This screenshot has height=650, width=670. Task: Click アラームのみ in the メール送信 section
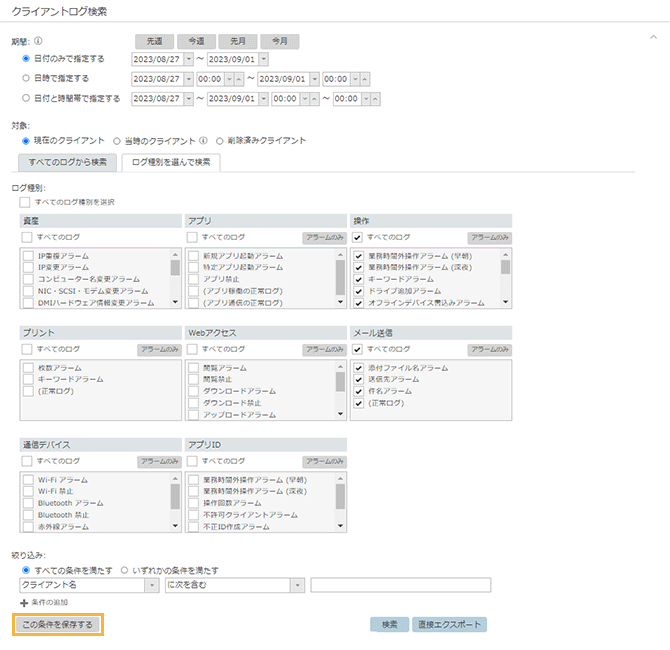pyautogui.click(x=490, y=350)
